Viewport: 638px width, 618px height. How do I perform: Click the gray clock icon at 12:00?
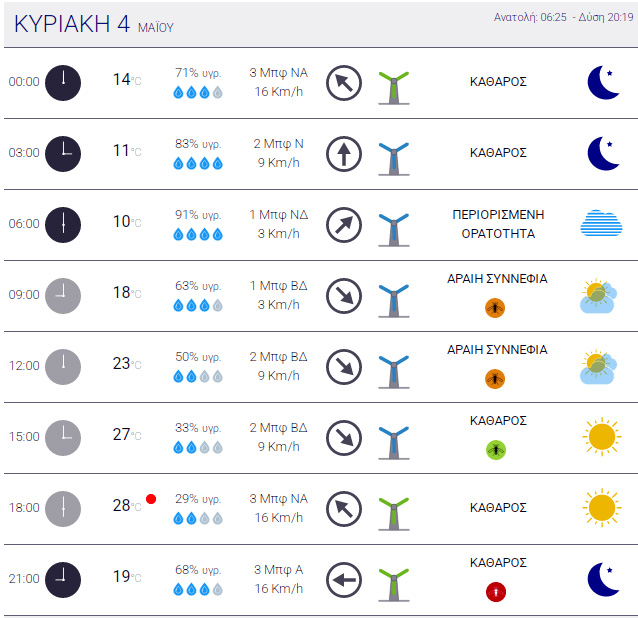(63, 367)
